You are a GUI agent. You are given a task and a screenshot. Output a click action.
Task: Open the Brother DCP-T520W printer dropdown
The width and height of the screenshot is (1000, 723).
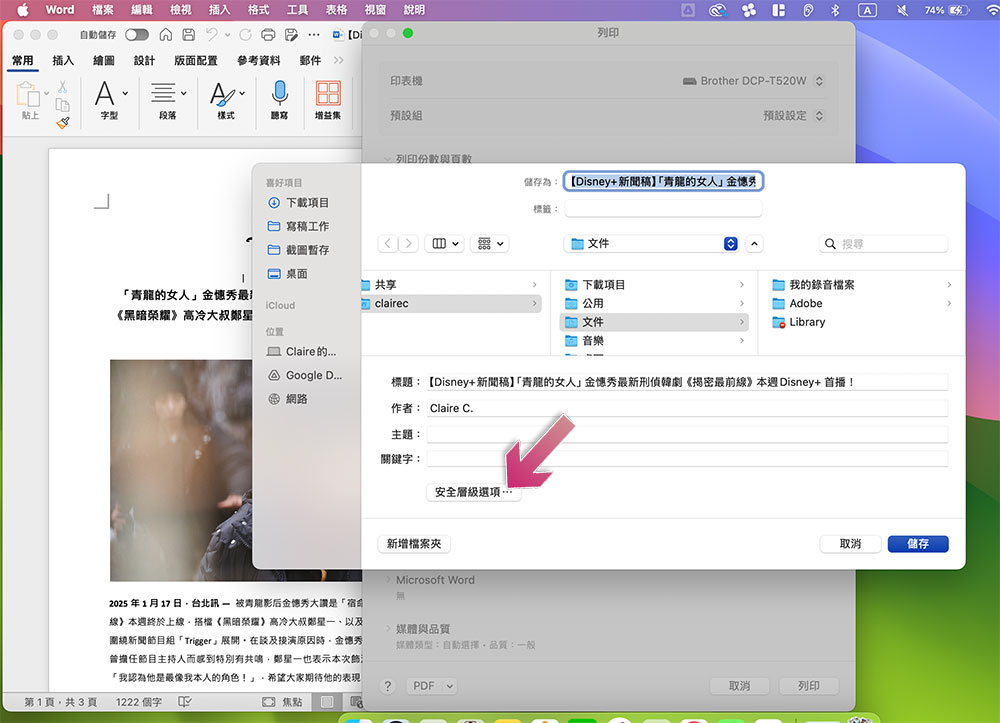click(753, 81)
